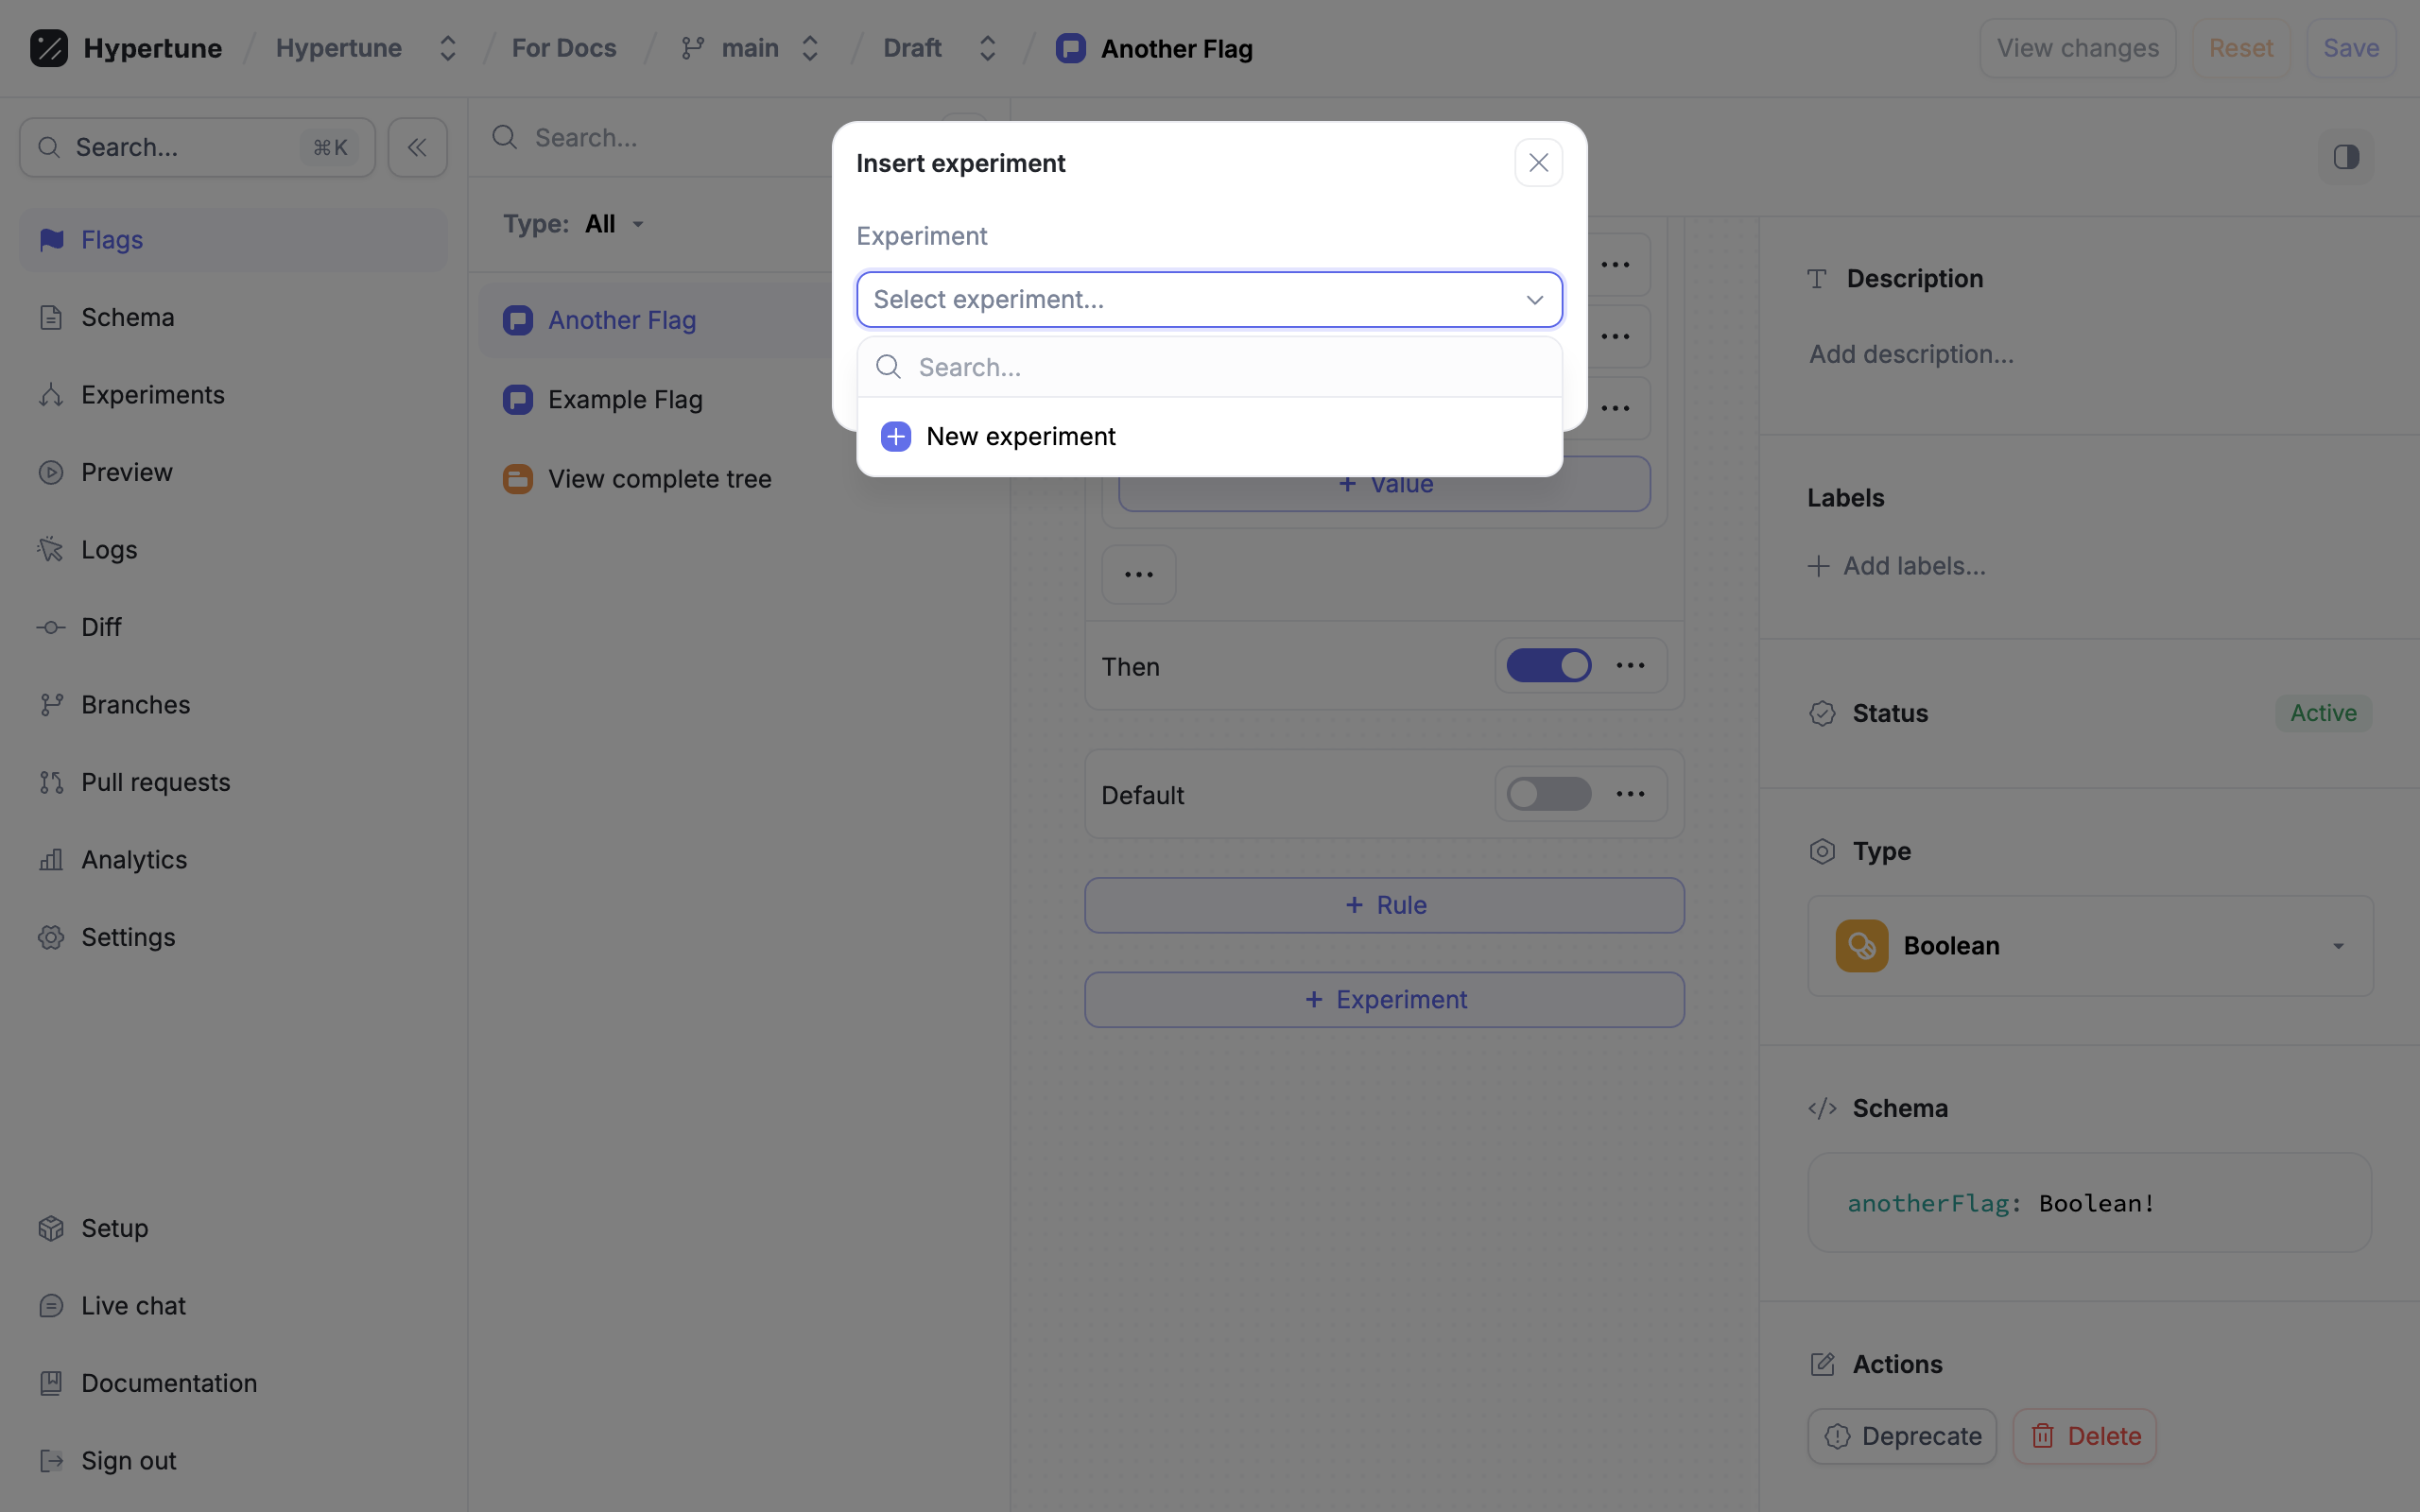The height and width of the screenshot is (1512, 2420).
Task: Click the orange View complete tree icon
Action: coord(517,479)
